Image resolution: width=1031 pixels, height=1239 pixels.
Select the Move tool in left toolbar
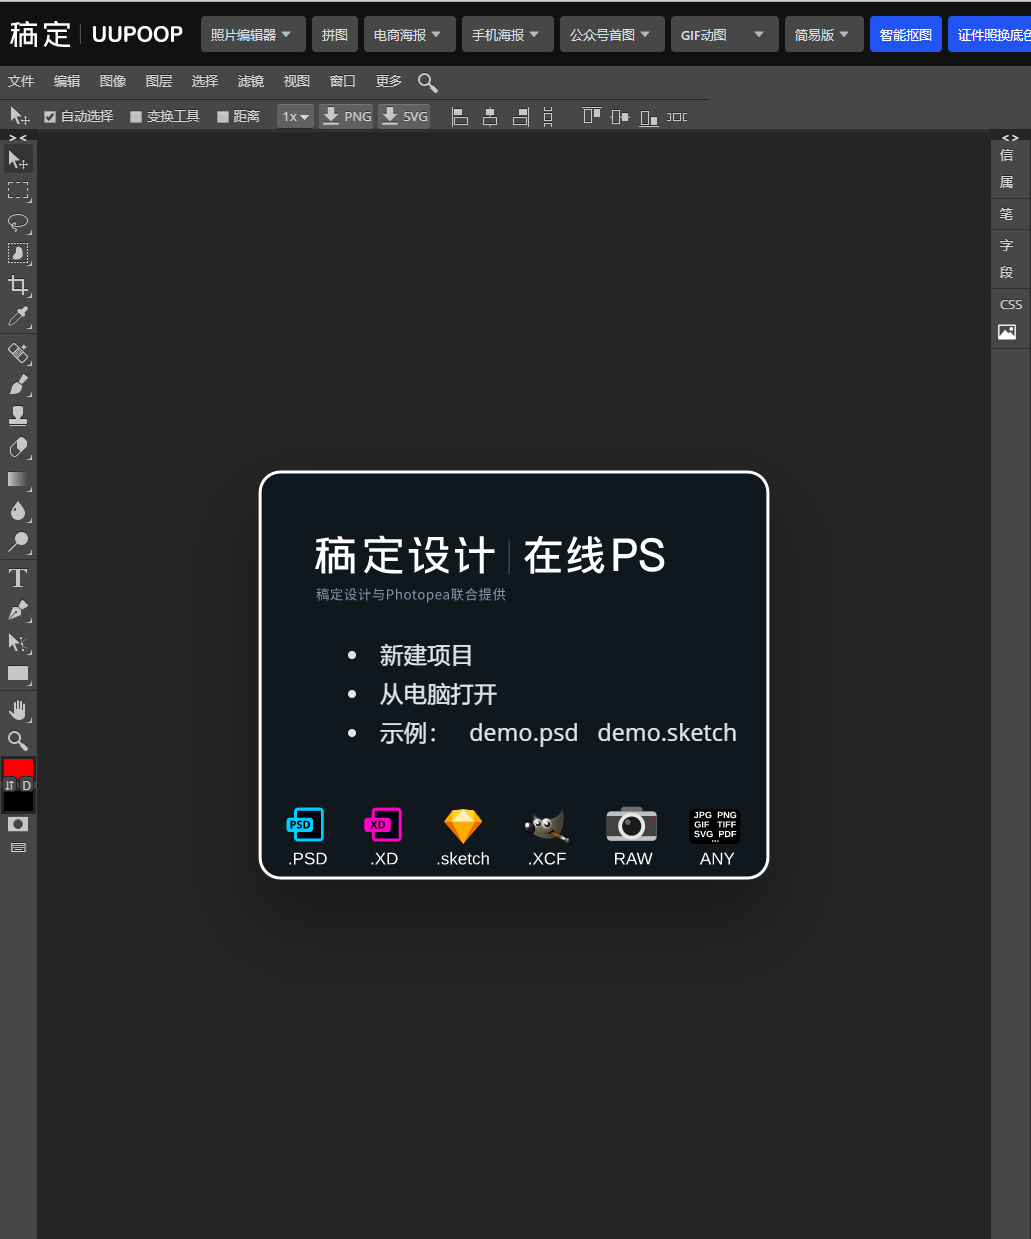[x=18, y=160]
